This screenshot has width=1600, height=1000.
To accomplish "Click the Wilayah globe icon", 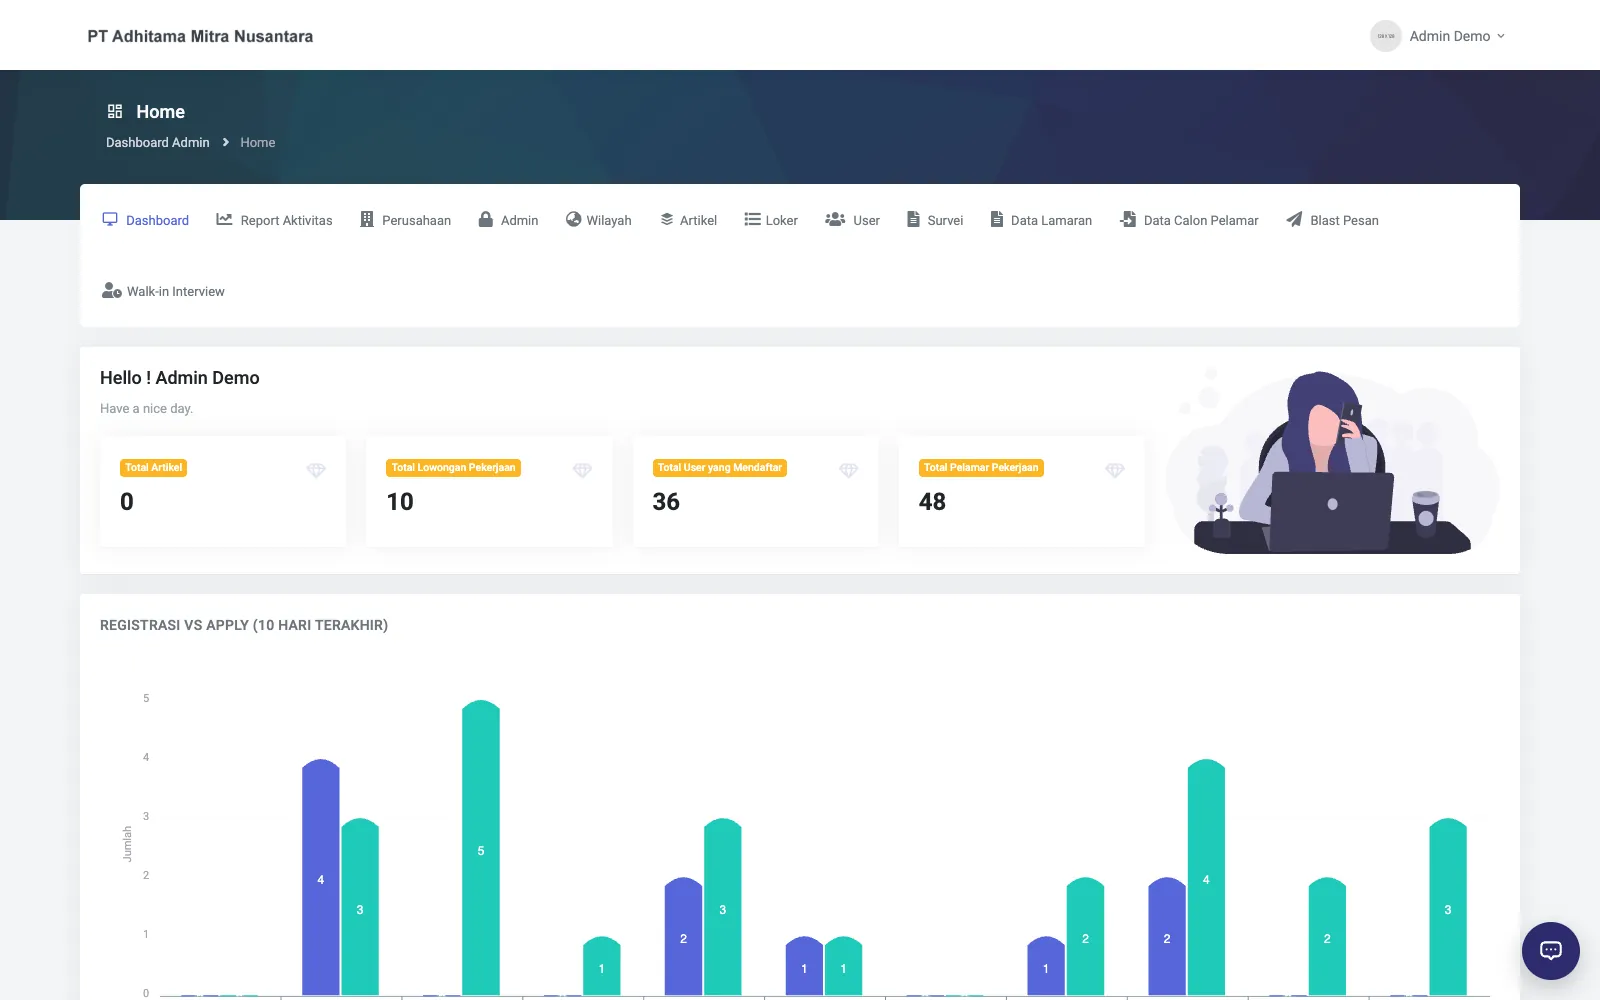I will coord(573,220).
